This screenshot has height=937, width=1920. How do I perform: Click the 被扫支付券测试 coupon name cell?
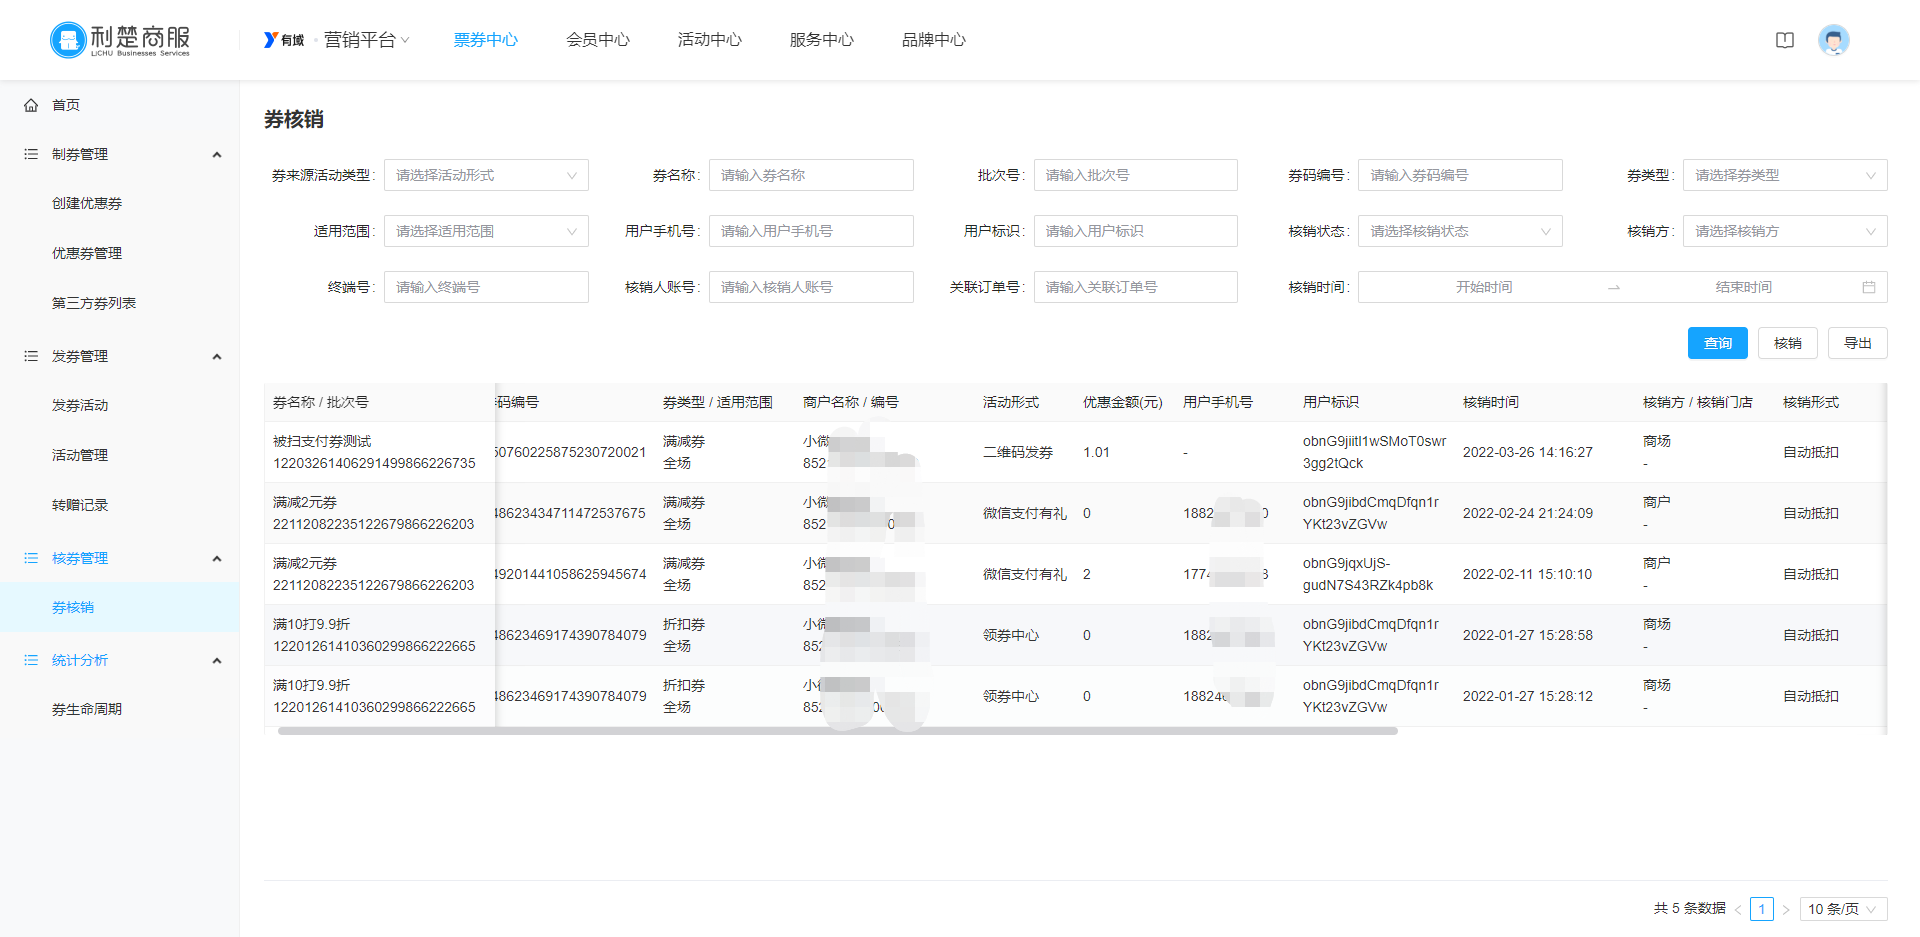(322, 441)
